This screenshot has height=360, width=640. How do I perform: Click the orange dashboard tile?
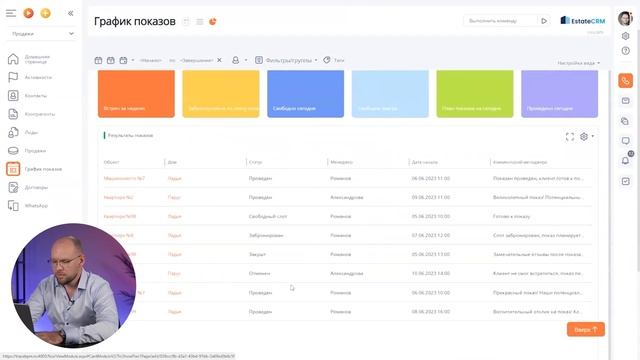click(136, 94)
